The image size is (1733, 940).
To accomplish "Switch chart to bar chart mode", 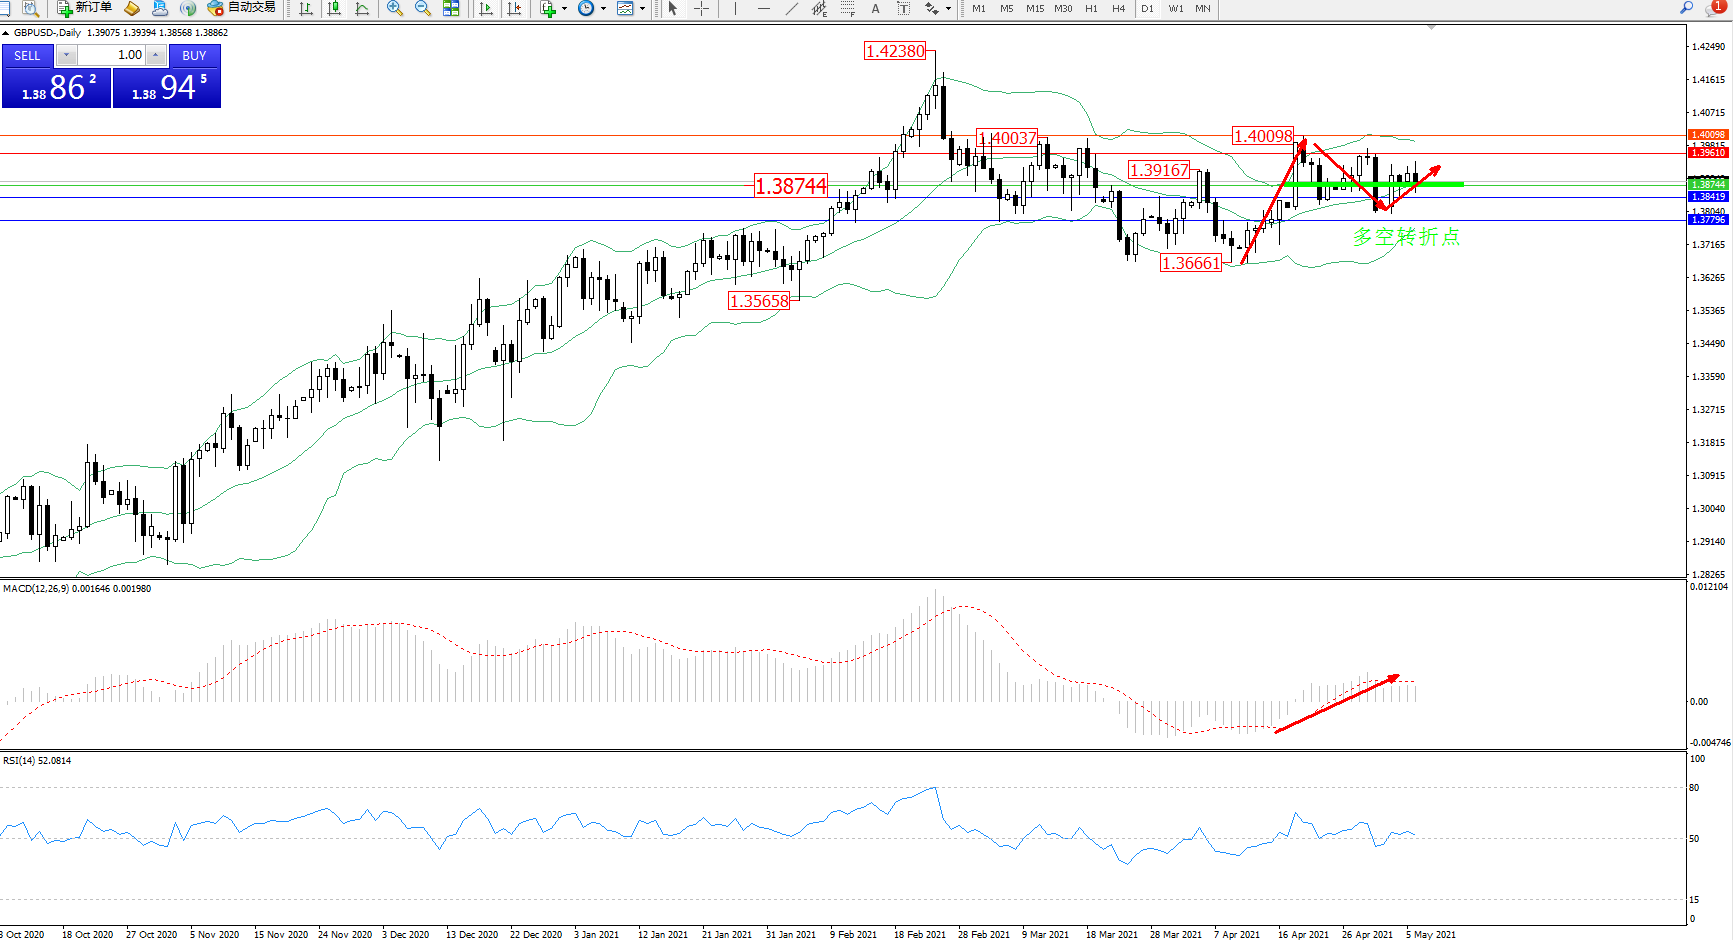I will [306, 8].
